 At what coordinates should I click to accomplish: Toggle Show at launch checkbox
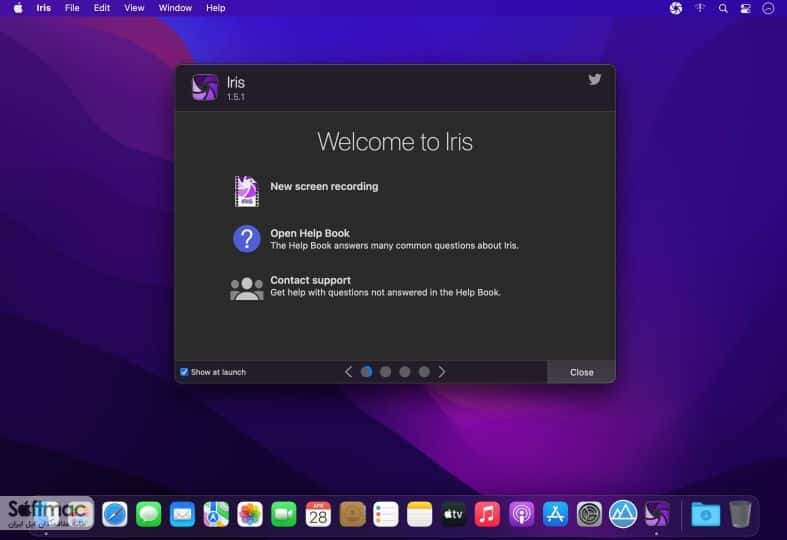(184, 372)
